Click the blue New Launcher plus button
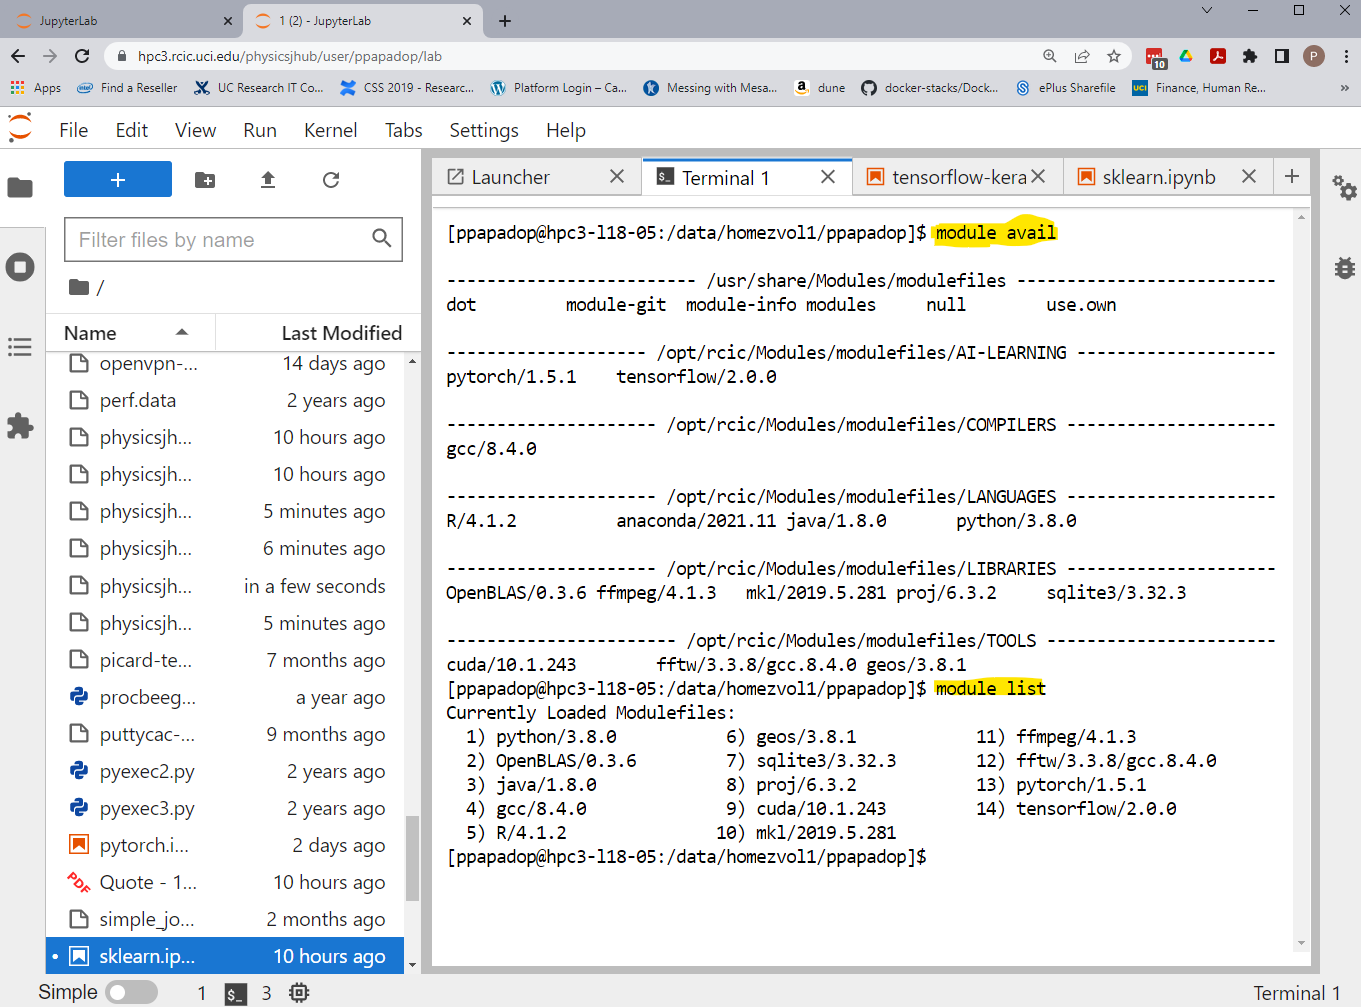Image resolution: width=1361 pixels, height=1007 pixels. [x=118, y=179]
